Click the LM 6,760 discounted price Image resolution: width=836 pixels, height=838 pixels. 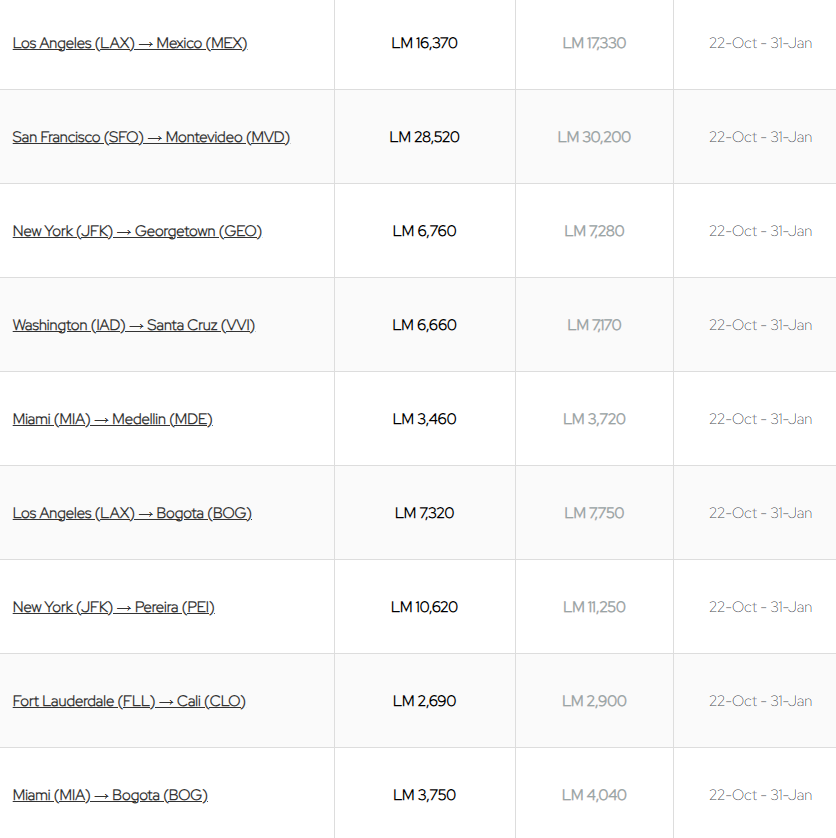pyautogui.click(x=424, y=231)
